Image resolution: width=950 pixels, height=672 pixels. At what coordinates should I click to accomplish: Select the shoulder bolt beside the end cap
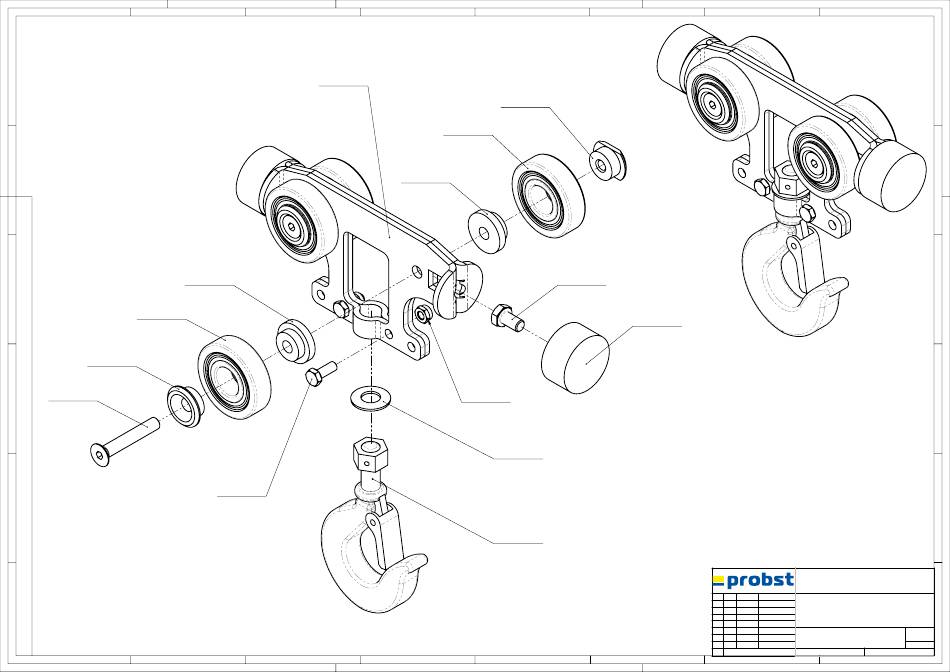click(x=508, y=318)
